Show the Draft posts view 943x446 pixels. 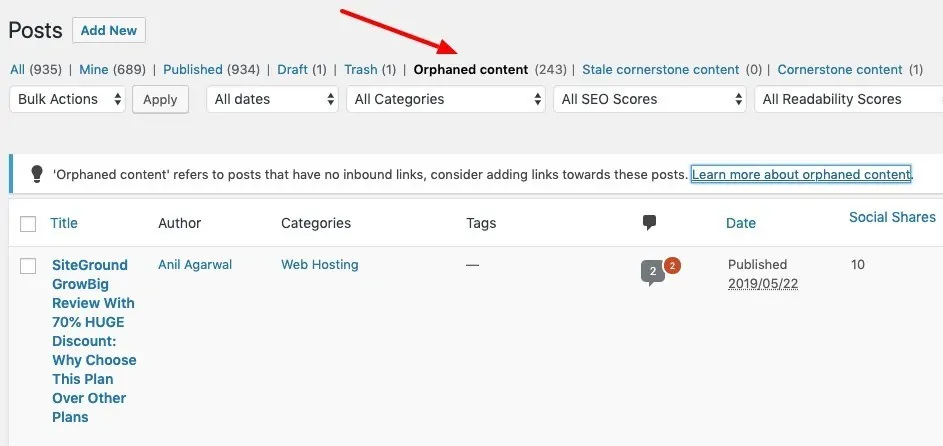click(292, 70)
